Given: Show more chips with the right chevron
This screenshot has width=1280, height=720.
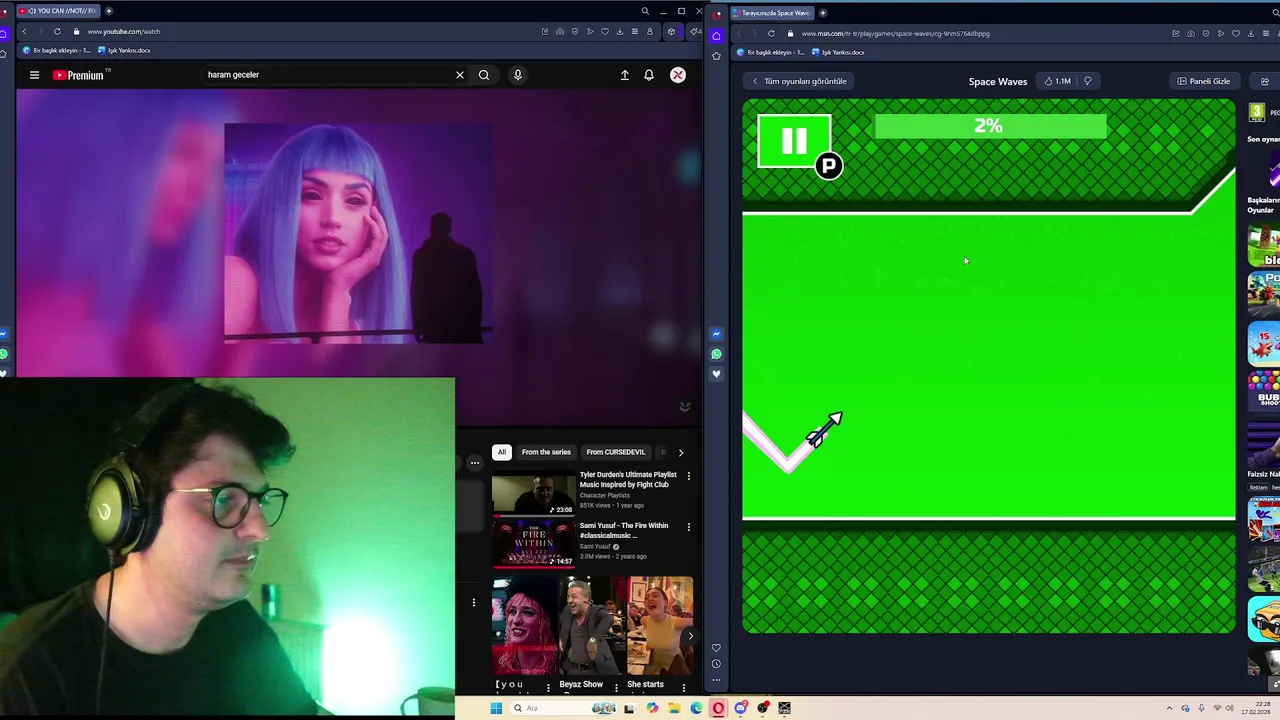Looking at the screenshot, I should point(681,452).
